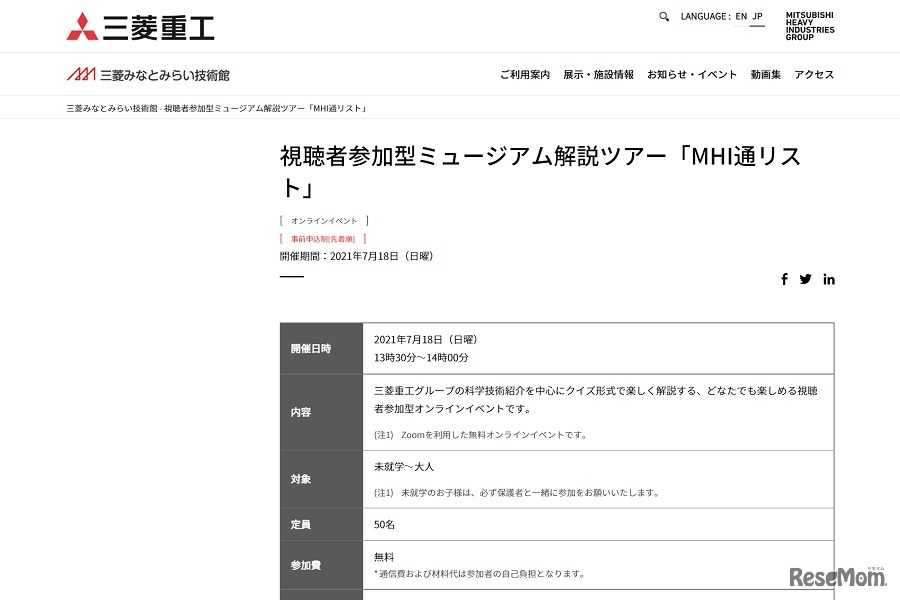Click the 三菱みなとみらい技術館 breadcrumb link
Image resolution: width=900 pixels, height=600 pixels.
(x=112, y=108)
